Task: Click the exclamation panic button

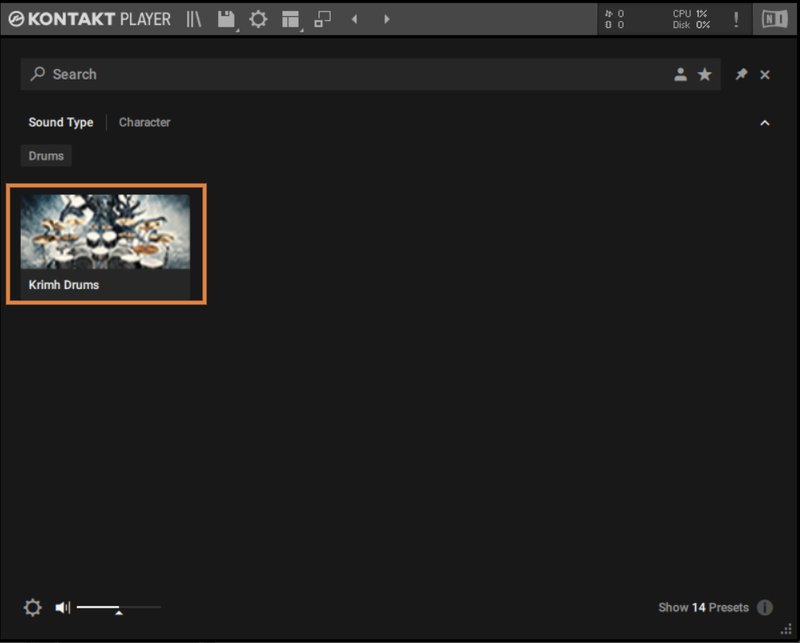Action: tap(736, 19)
